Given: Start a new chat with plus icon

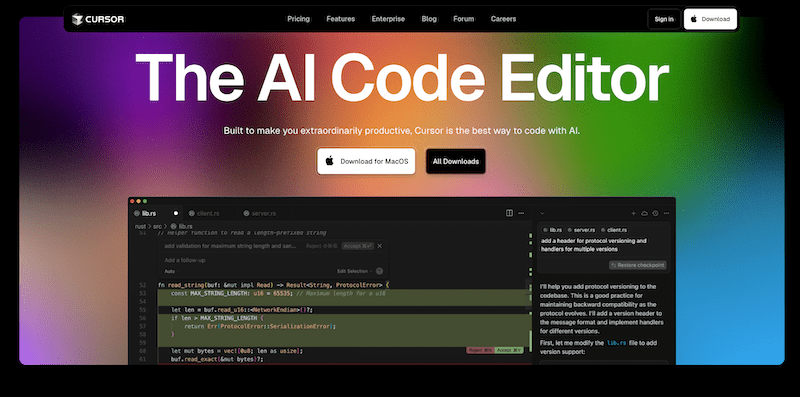Looking at the screenshot, I should coord(634,213).
